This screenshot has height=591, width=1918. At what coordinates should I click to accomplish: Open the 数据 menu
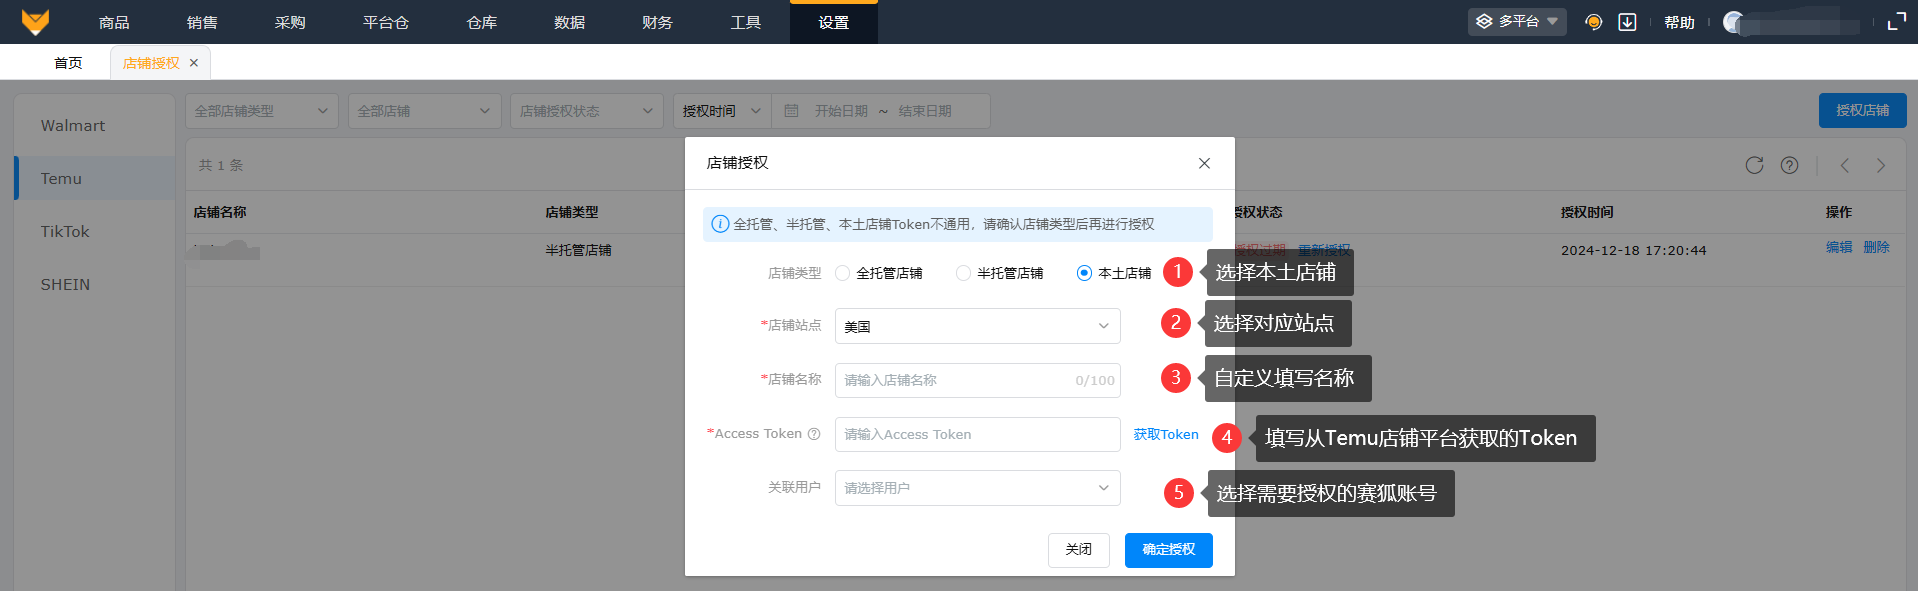pos(570,22)
